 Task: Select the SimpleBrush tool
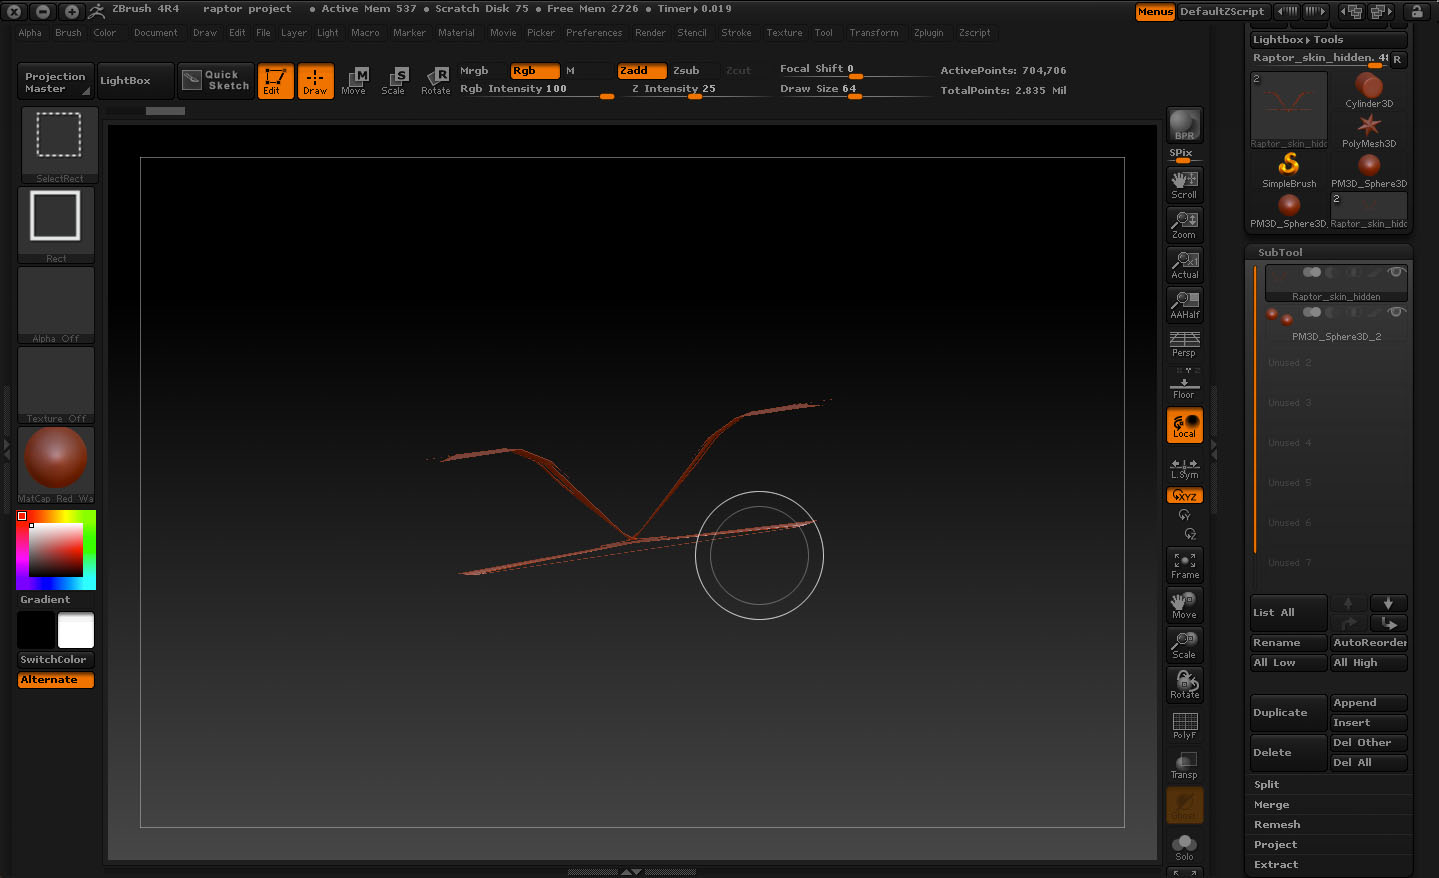(1288, 166)
